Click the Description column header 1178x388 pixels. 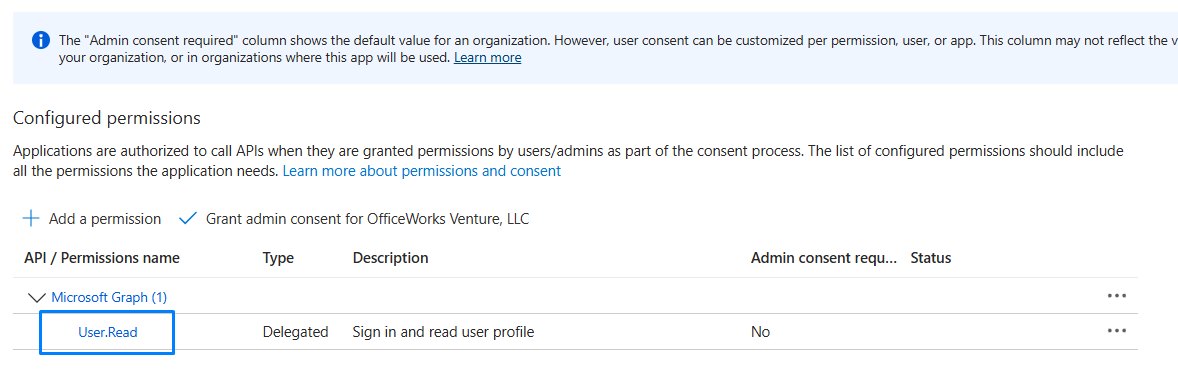pyautogui.click(x=391, y=258)
